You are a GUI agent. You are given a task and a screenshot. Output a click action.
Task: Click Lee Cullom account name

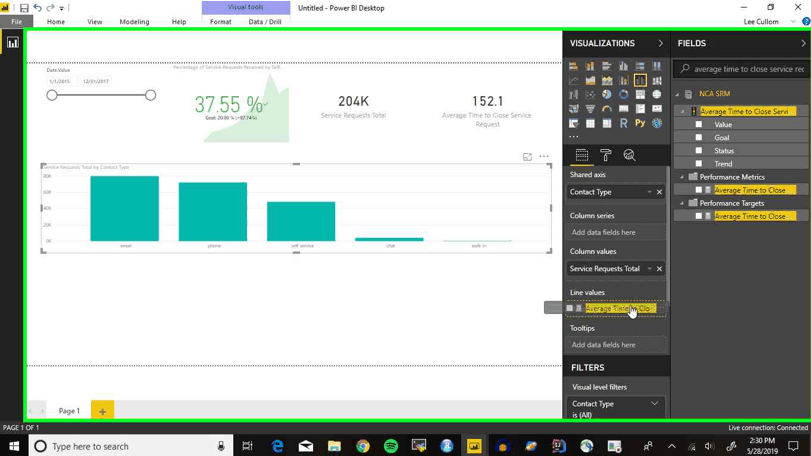coord(761,22)
